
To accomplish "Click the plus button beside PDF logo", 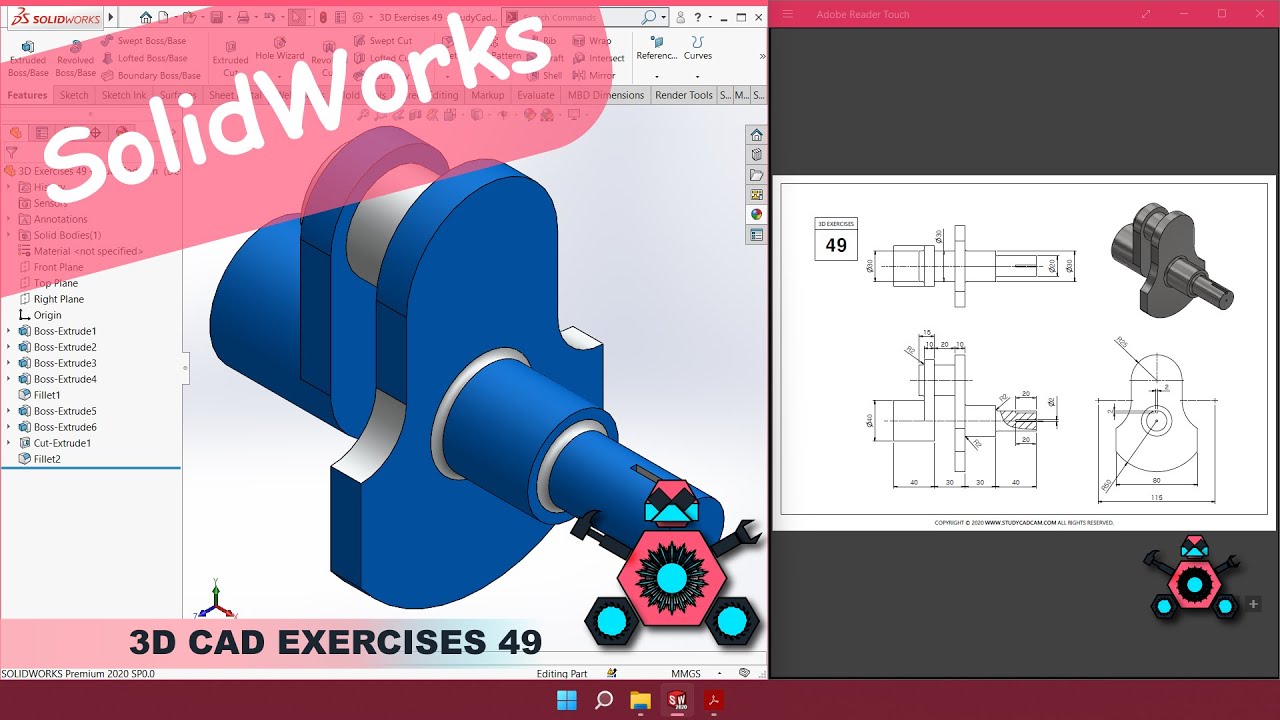I will click(x=1253, y=604).
